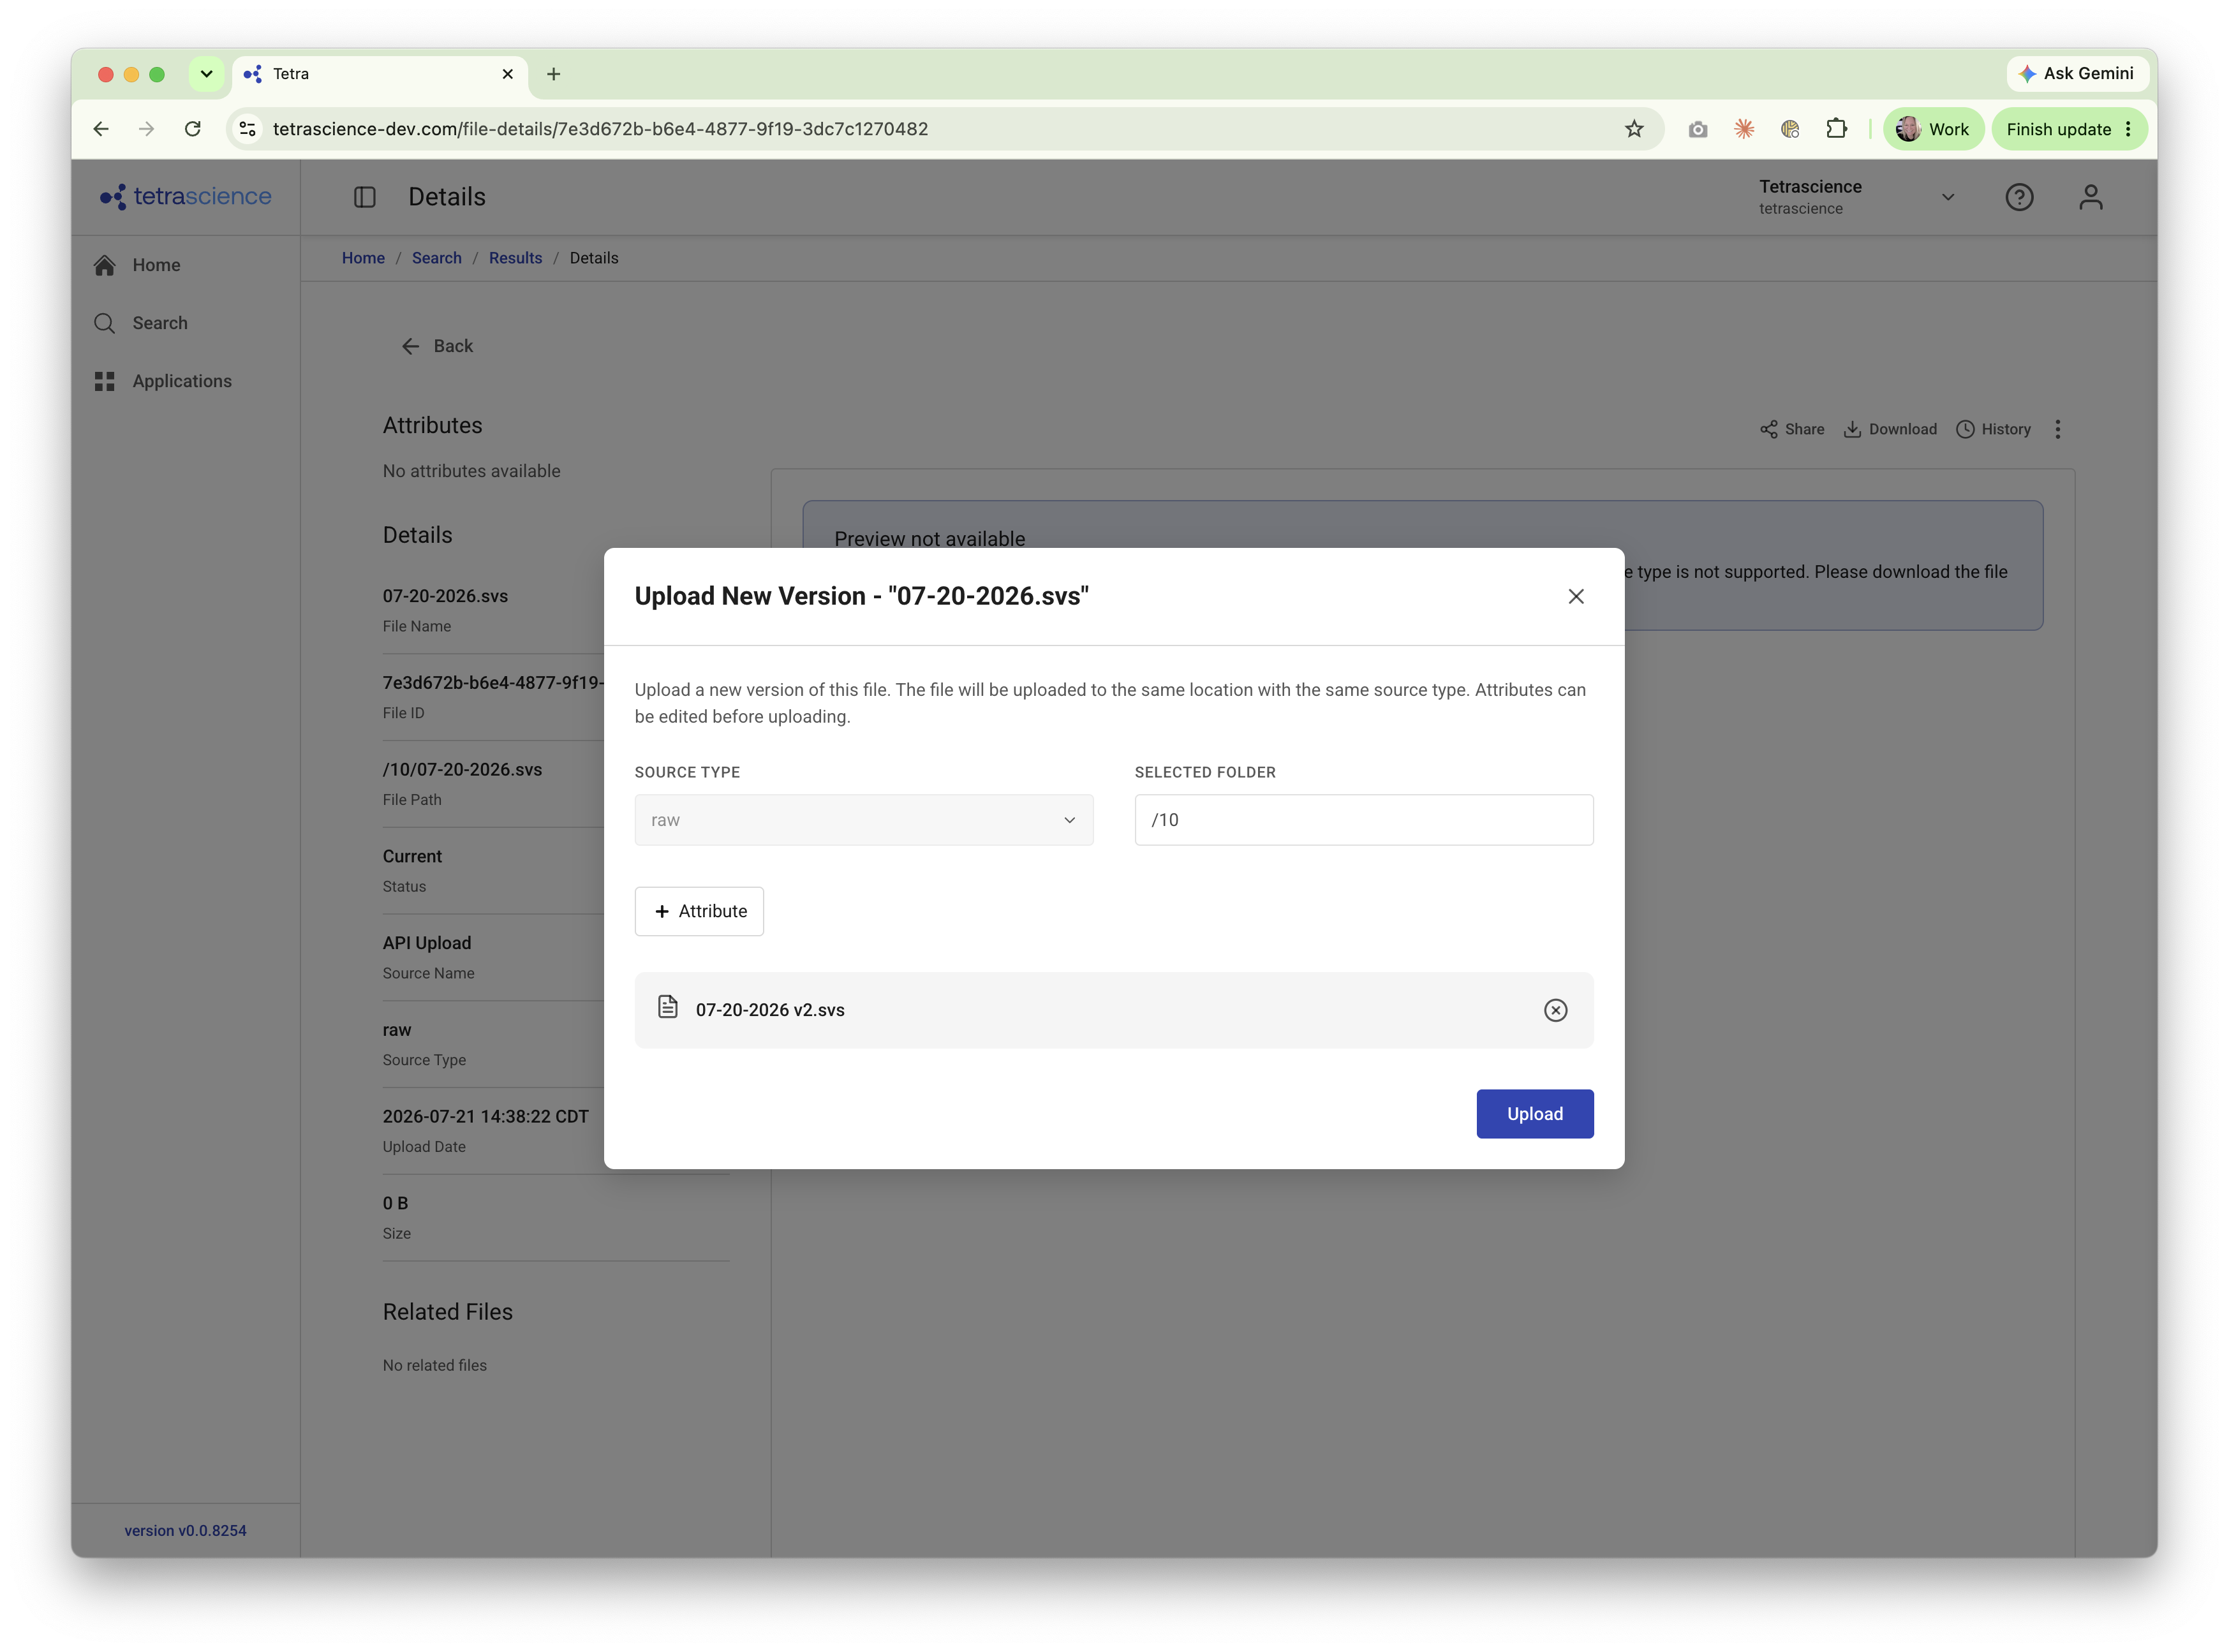Image resolution: width=2229 pixels, height=1652 pixels.
Task: Go to Home in sidebar
Action: coord(156,265)
